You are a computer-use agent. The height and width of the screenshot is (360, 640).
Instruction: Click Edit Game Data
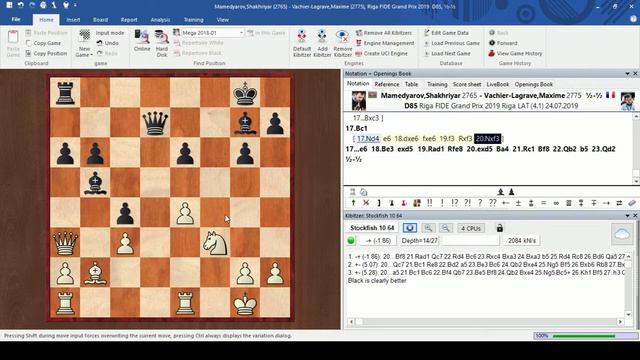446,33
